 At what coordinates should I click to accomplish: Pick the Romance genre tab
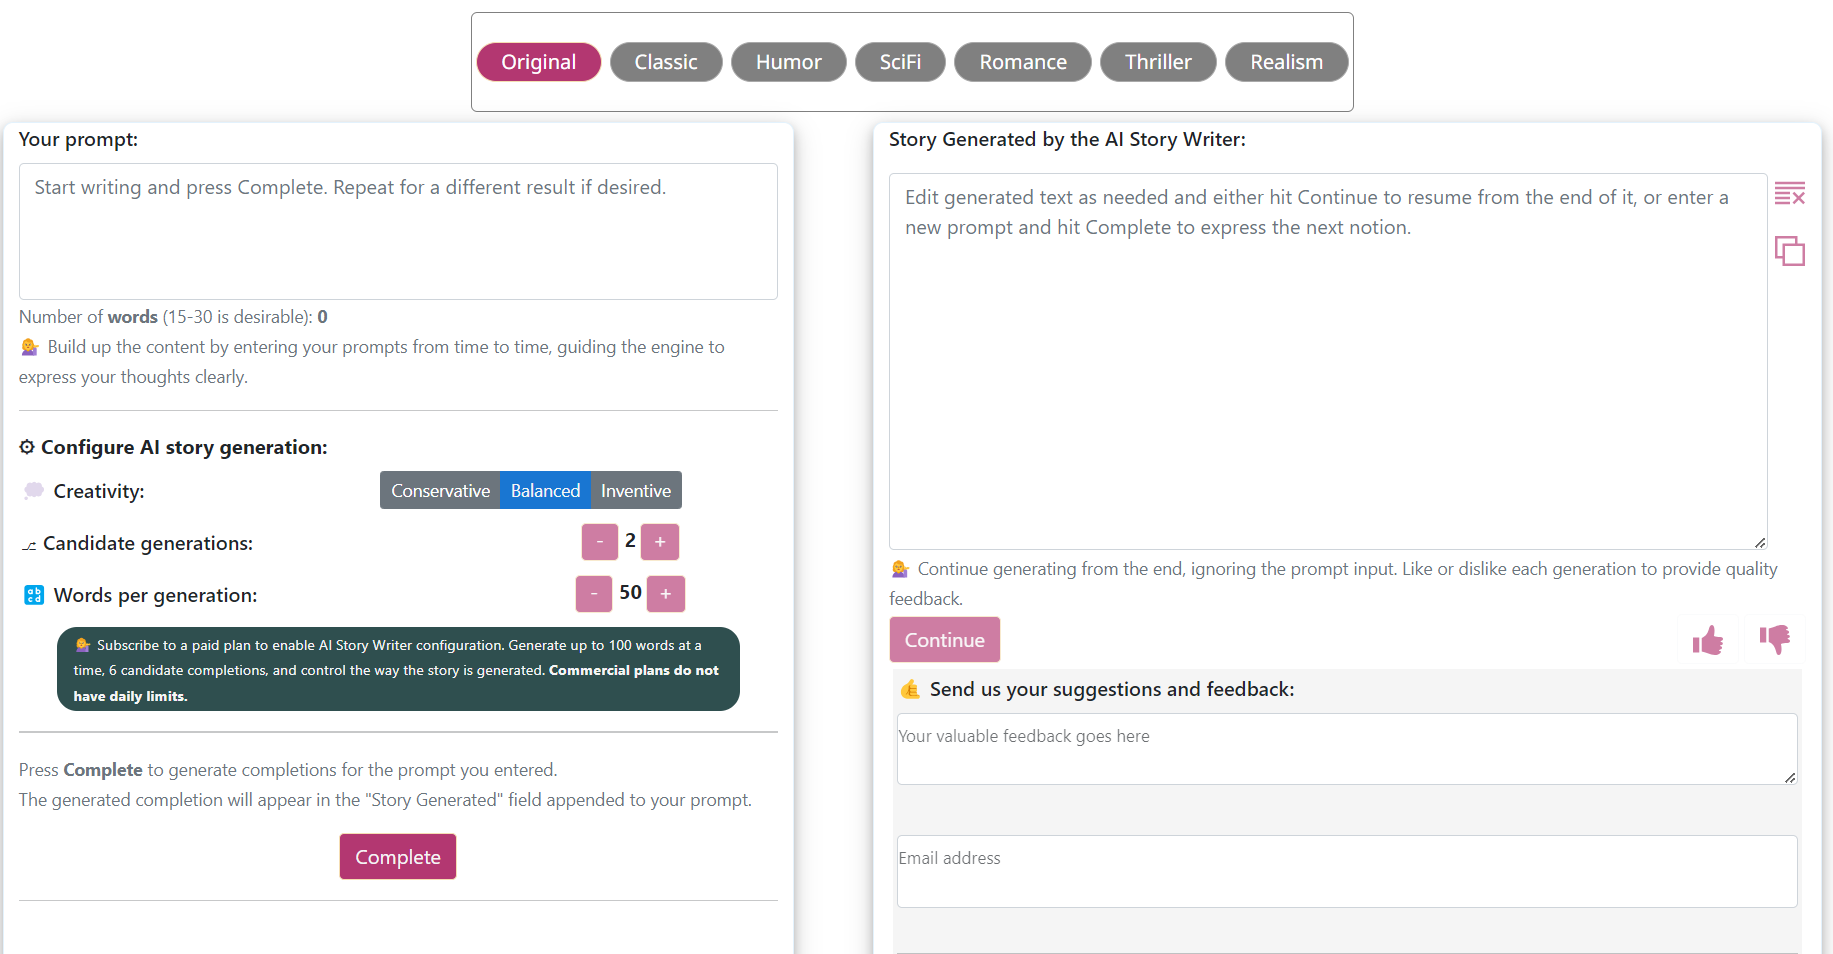[x=1022, y=62]
